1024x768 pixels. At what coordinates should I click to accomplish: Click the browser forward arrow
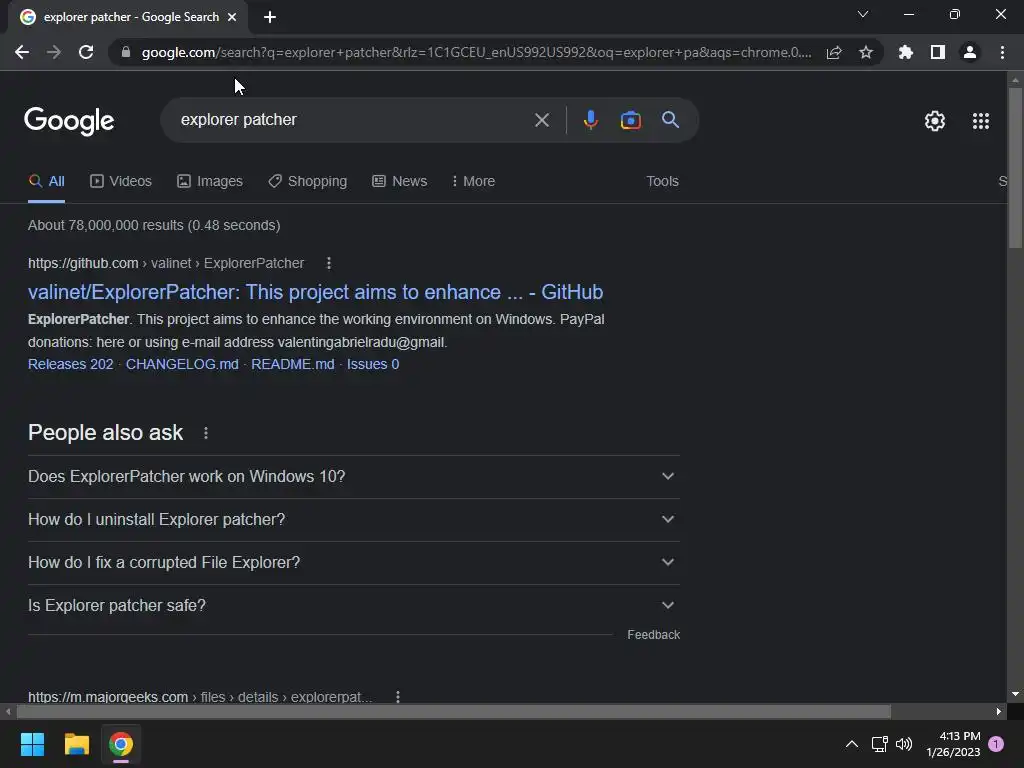54,52
